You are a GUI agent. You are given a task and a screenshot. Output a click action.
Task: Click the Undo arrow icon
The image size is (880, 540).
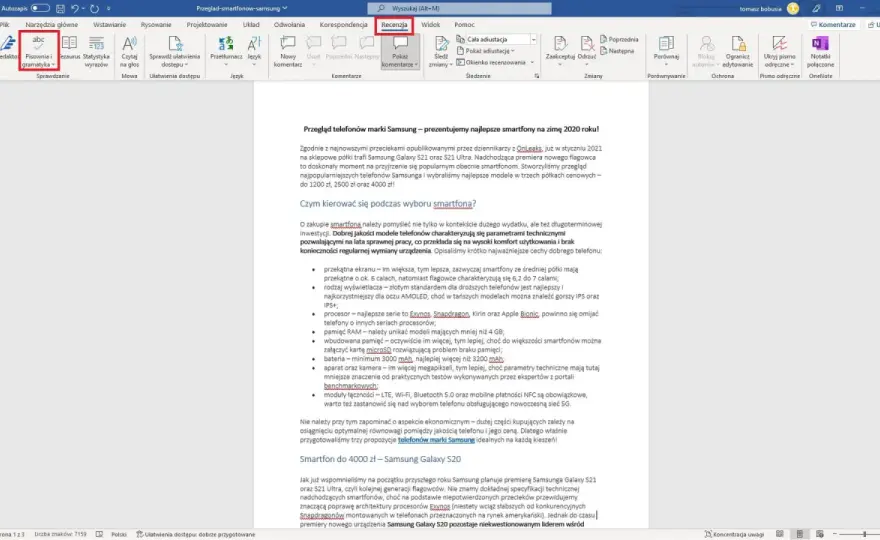[75, 8]
